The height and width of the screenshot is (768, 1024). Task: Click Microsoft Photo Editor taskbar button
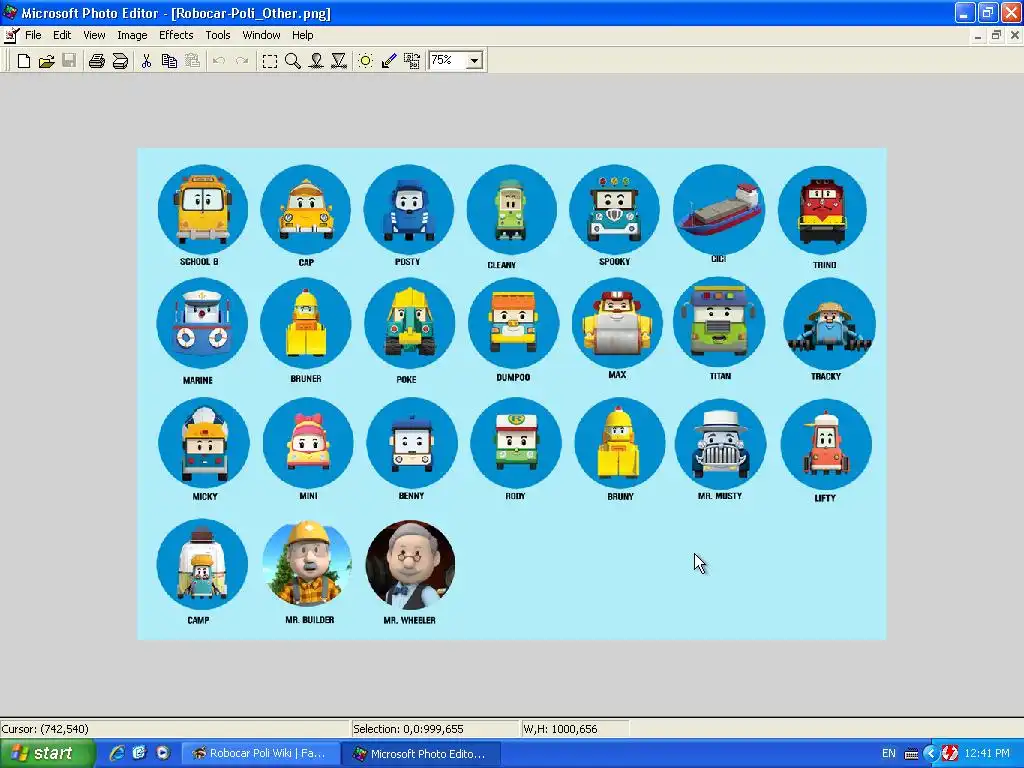coord(421,754)
